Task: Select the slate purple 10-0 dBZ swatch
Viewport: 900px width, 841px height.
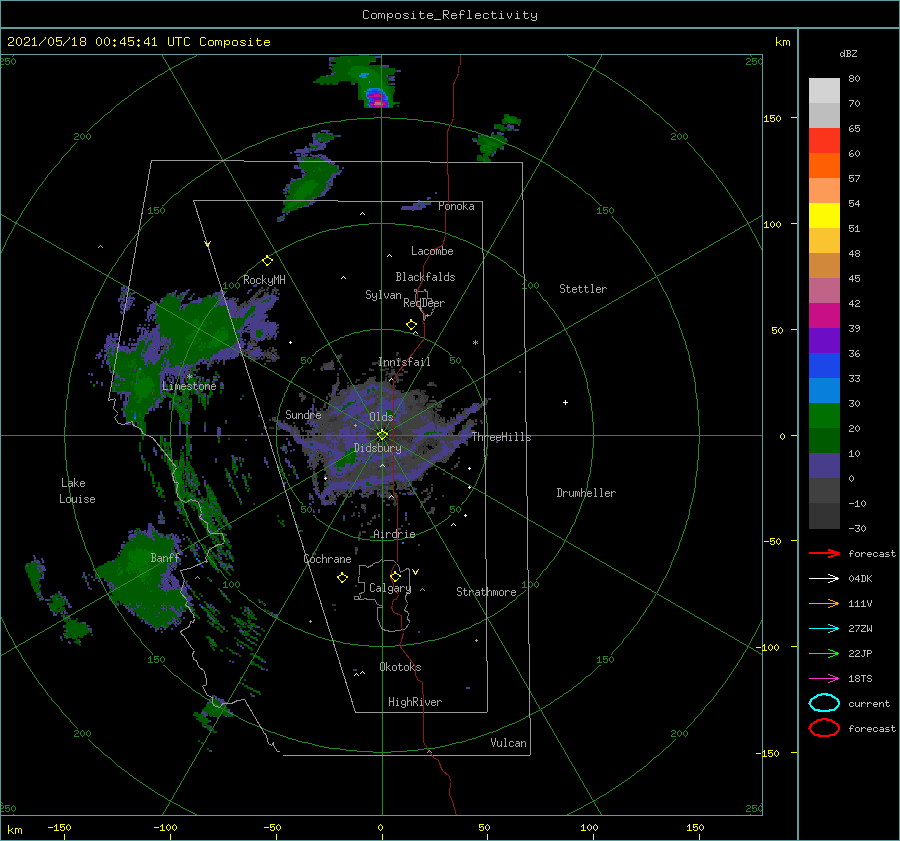Action: coord(824,466)
